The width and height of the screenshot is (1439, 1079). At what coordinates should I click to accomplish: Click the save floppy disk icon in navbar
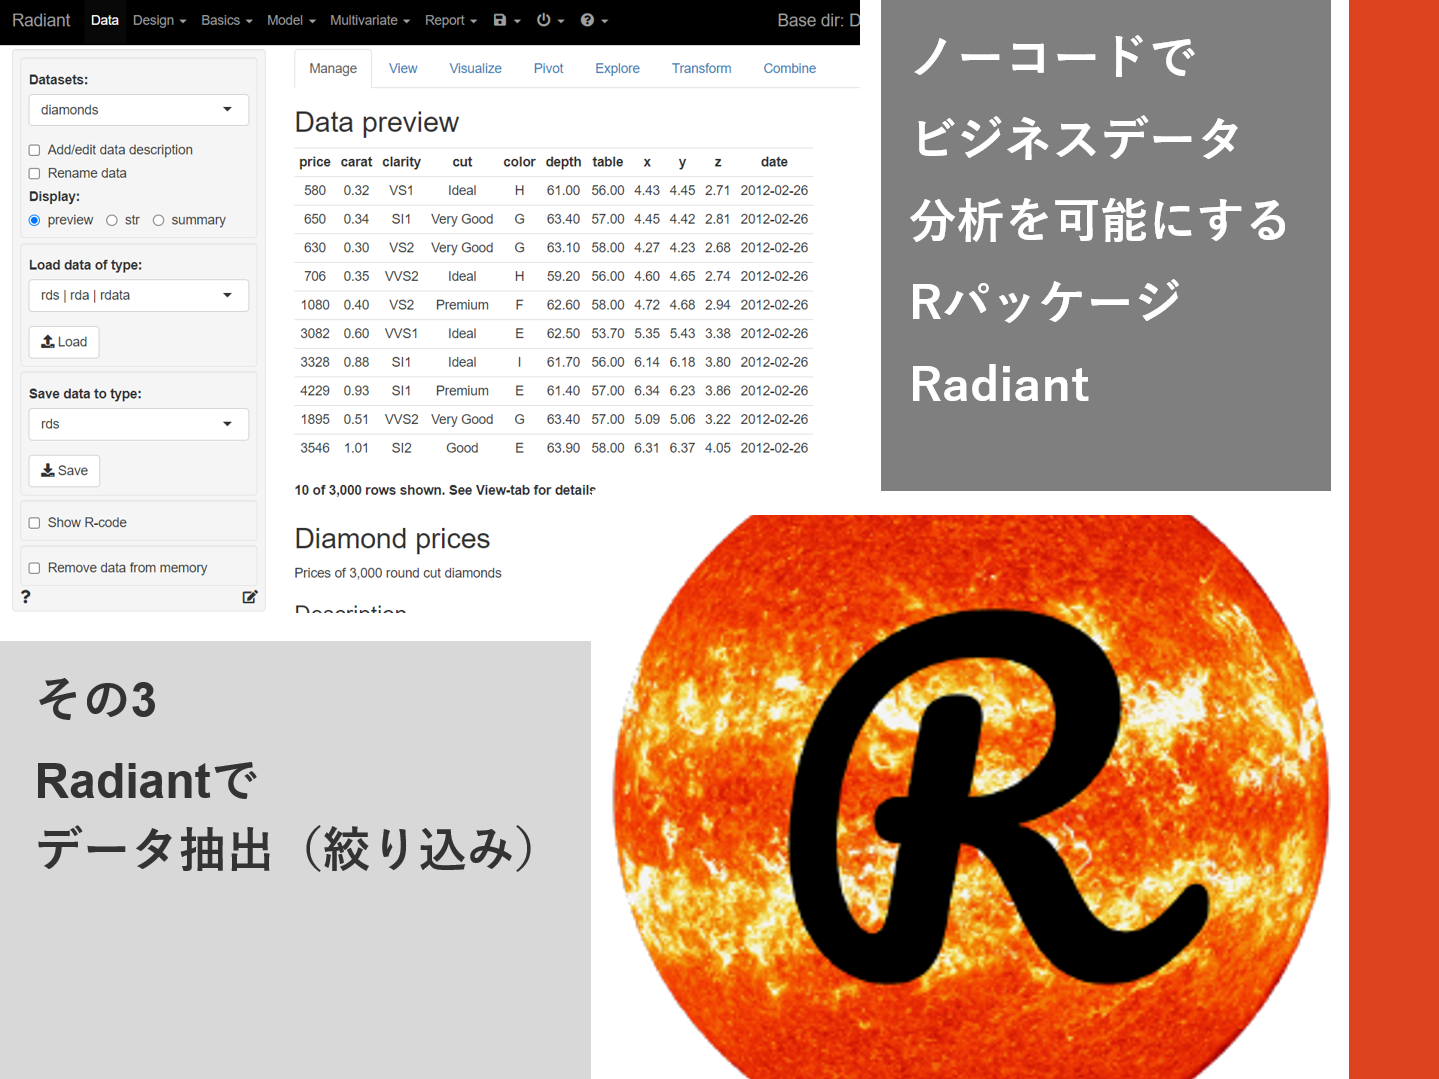pyautogui.click(x=501, y=20)
